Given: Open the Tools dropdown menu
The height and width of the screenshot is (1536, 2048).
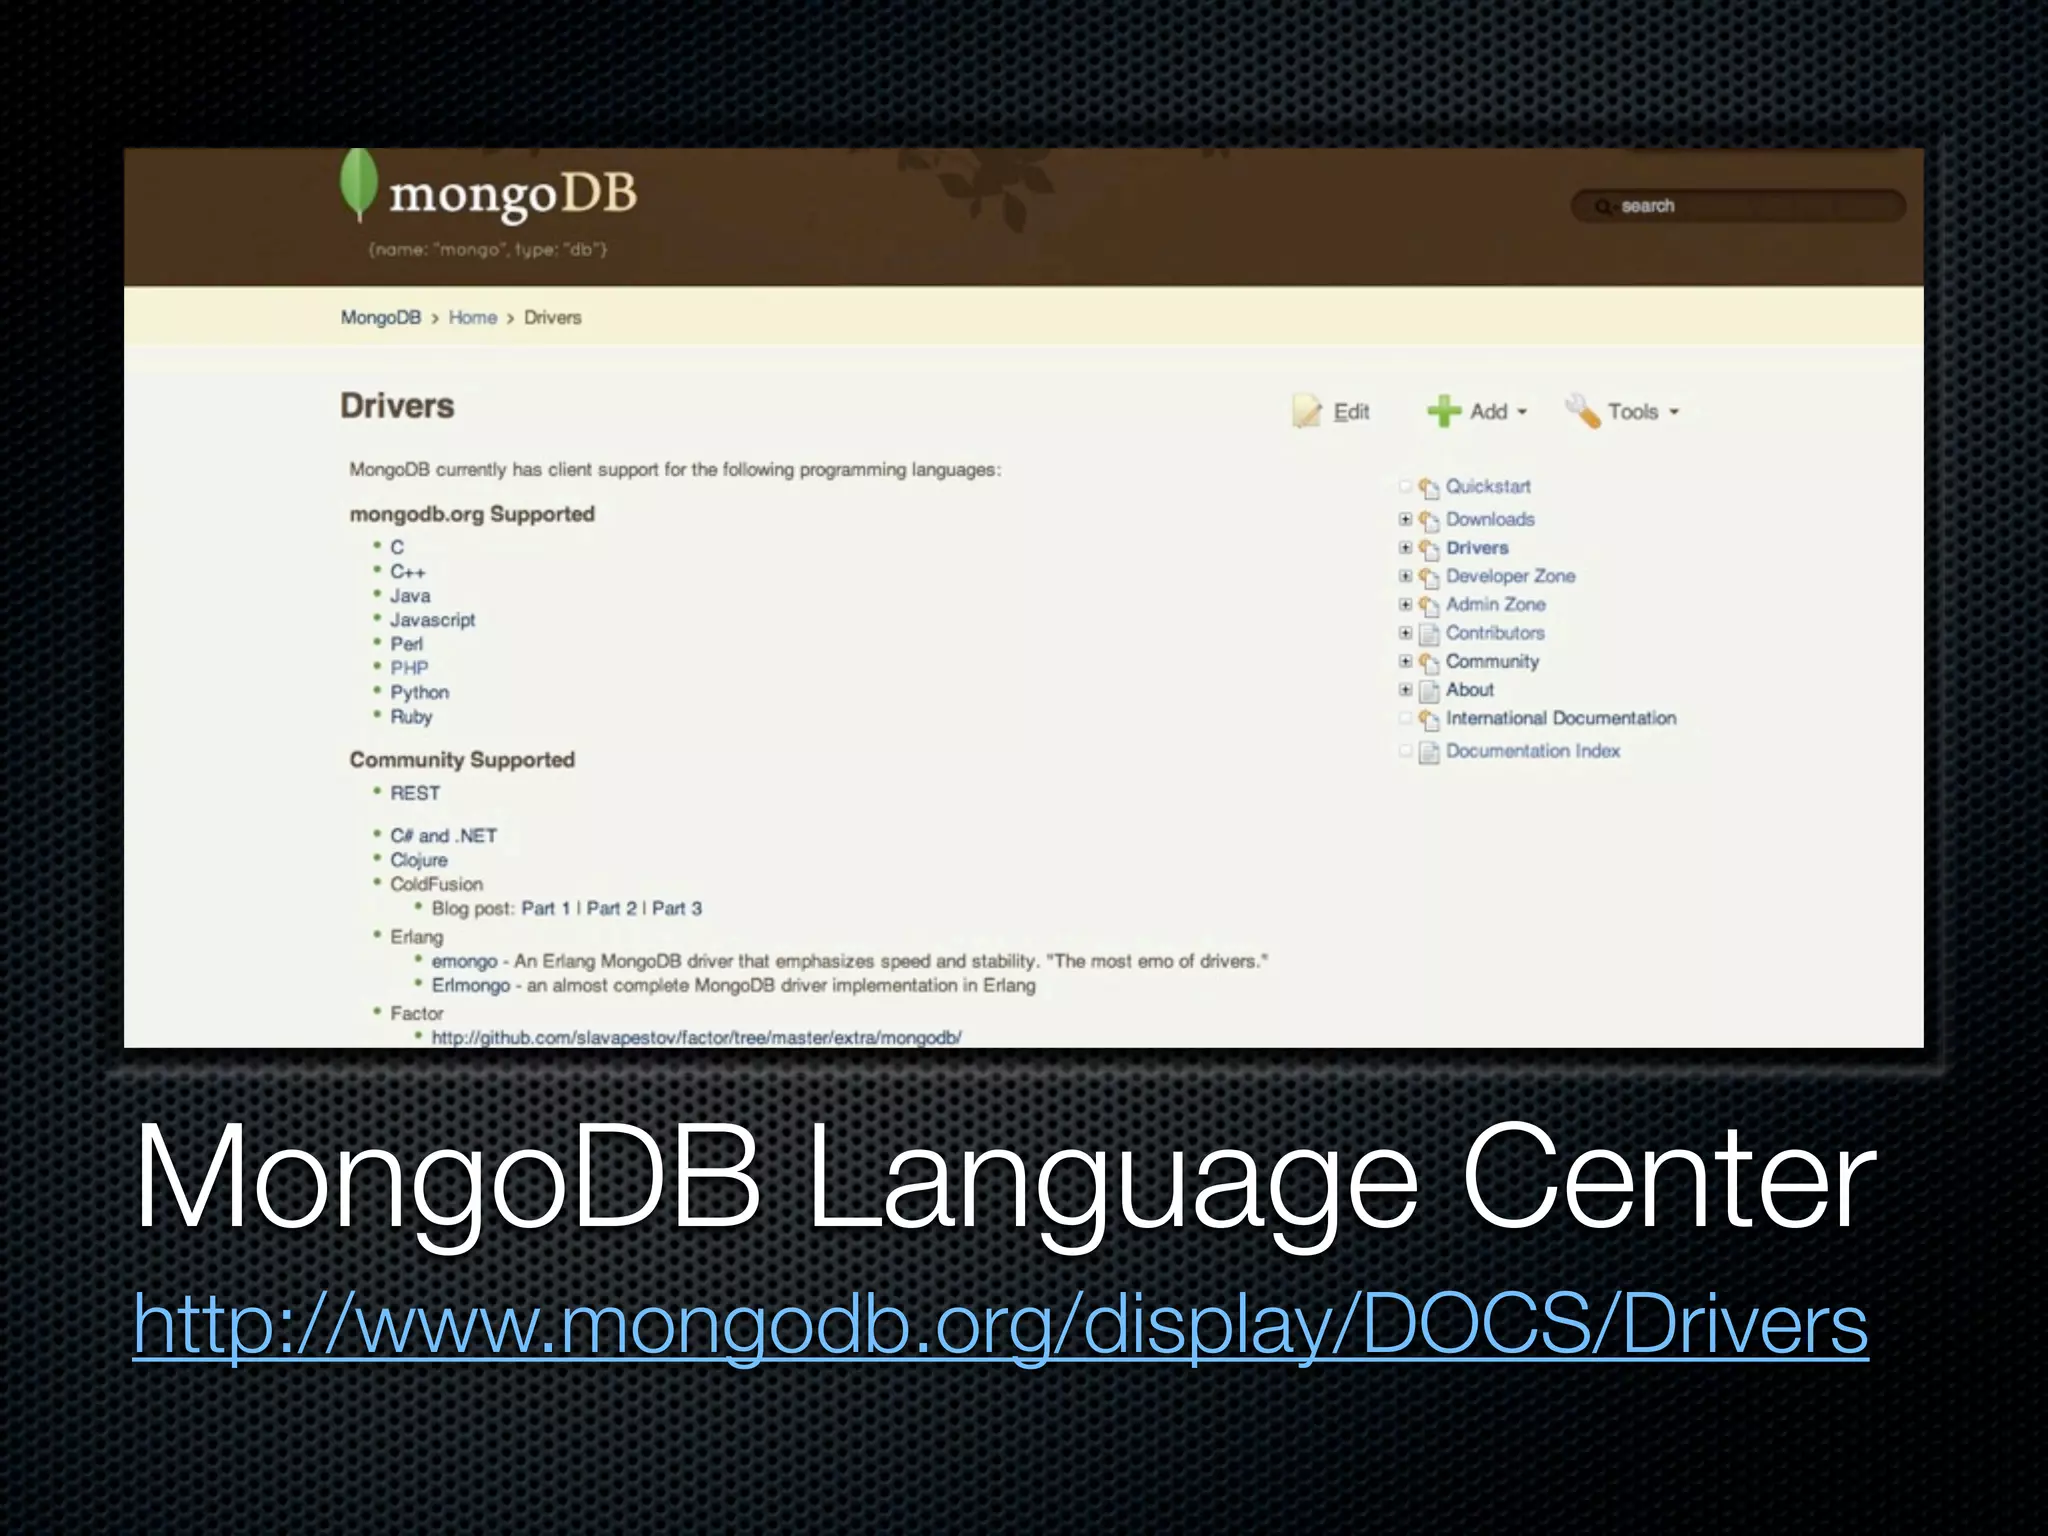Looking at the screenshot, I should tap(1622, 411).
